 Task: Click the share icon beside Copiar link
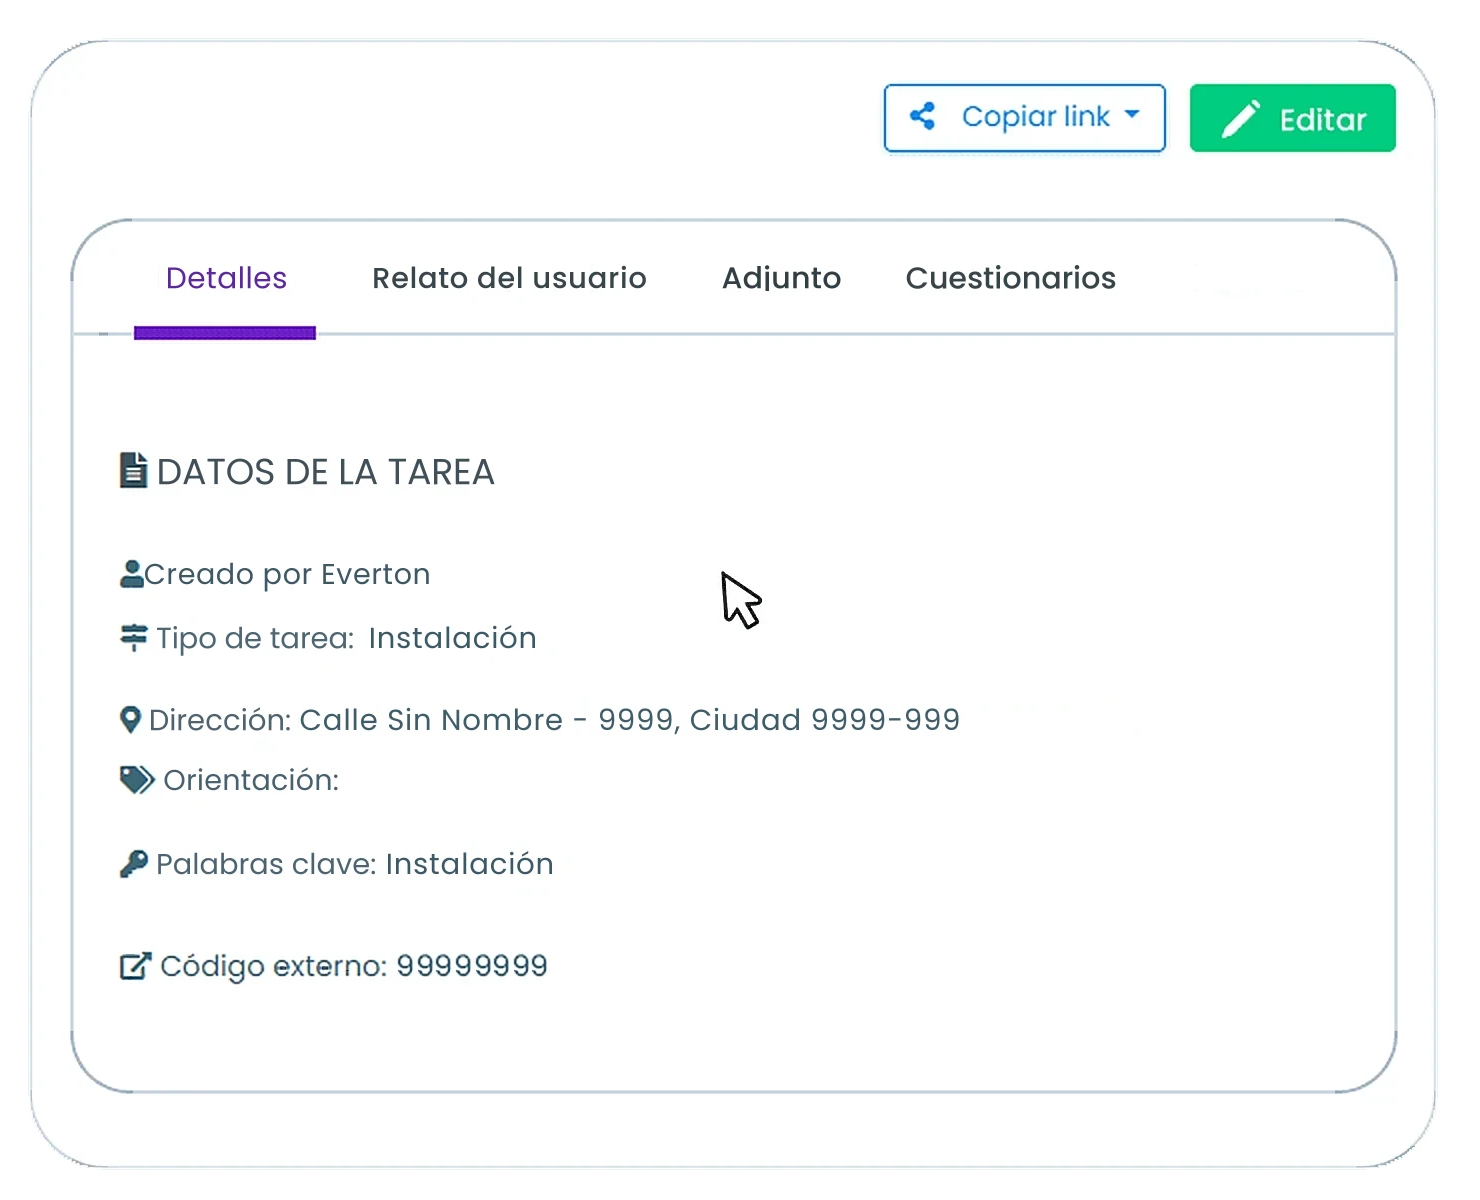coord(923,117)
